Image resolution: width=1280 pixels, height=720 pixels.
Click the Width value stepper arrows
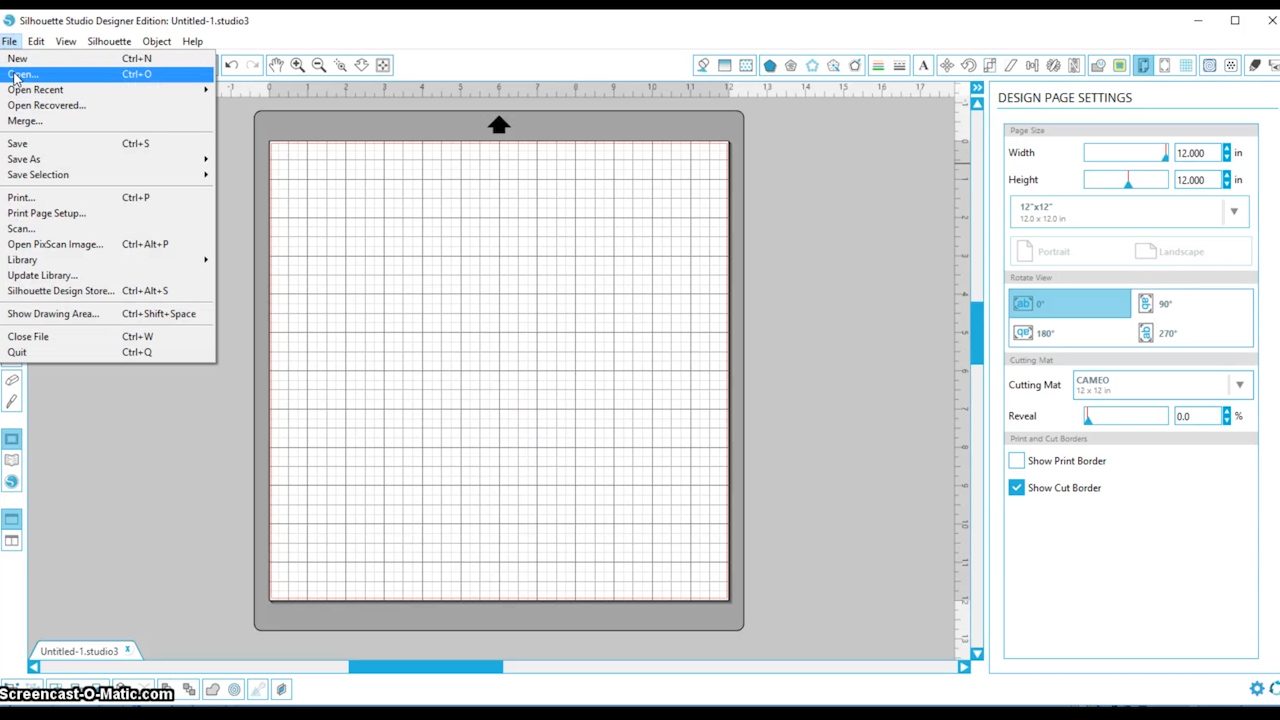[x=1227, y=153]
